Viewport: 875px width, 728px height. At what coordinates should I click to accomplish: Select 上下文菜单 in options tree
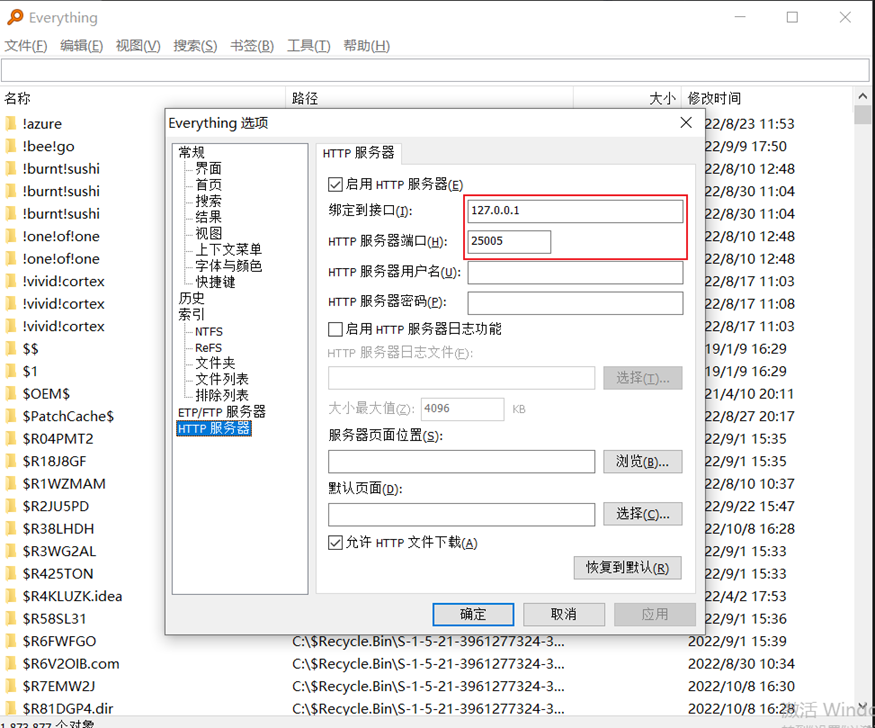[x=228, y=249]
